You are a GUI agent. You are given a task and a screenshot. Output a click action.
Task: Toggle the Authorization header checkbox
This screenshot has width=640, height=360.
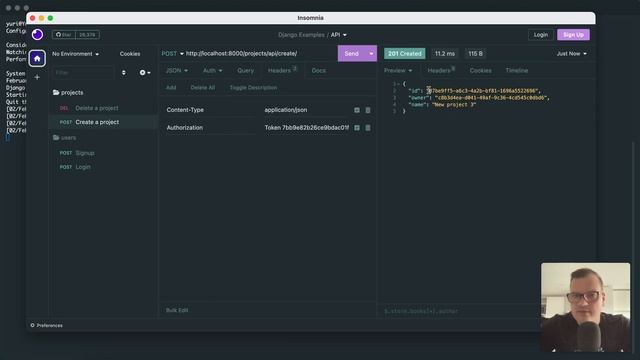pyautogui.click(x=357, y=128)
